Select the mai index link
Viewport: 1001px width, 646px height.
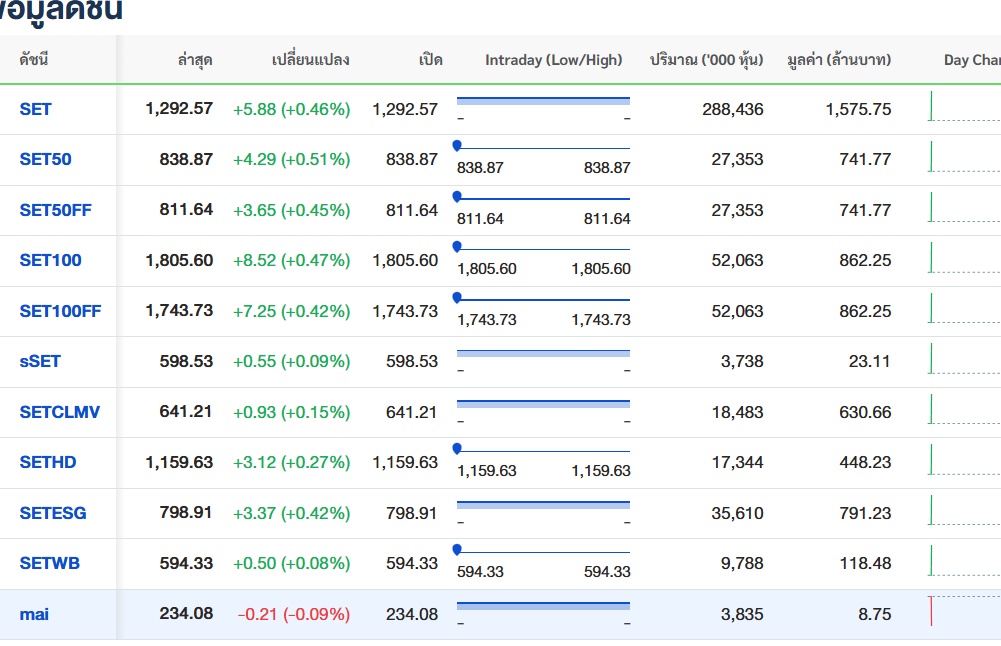pyautogui.click(x=34, y=614)
